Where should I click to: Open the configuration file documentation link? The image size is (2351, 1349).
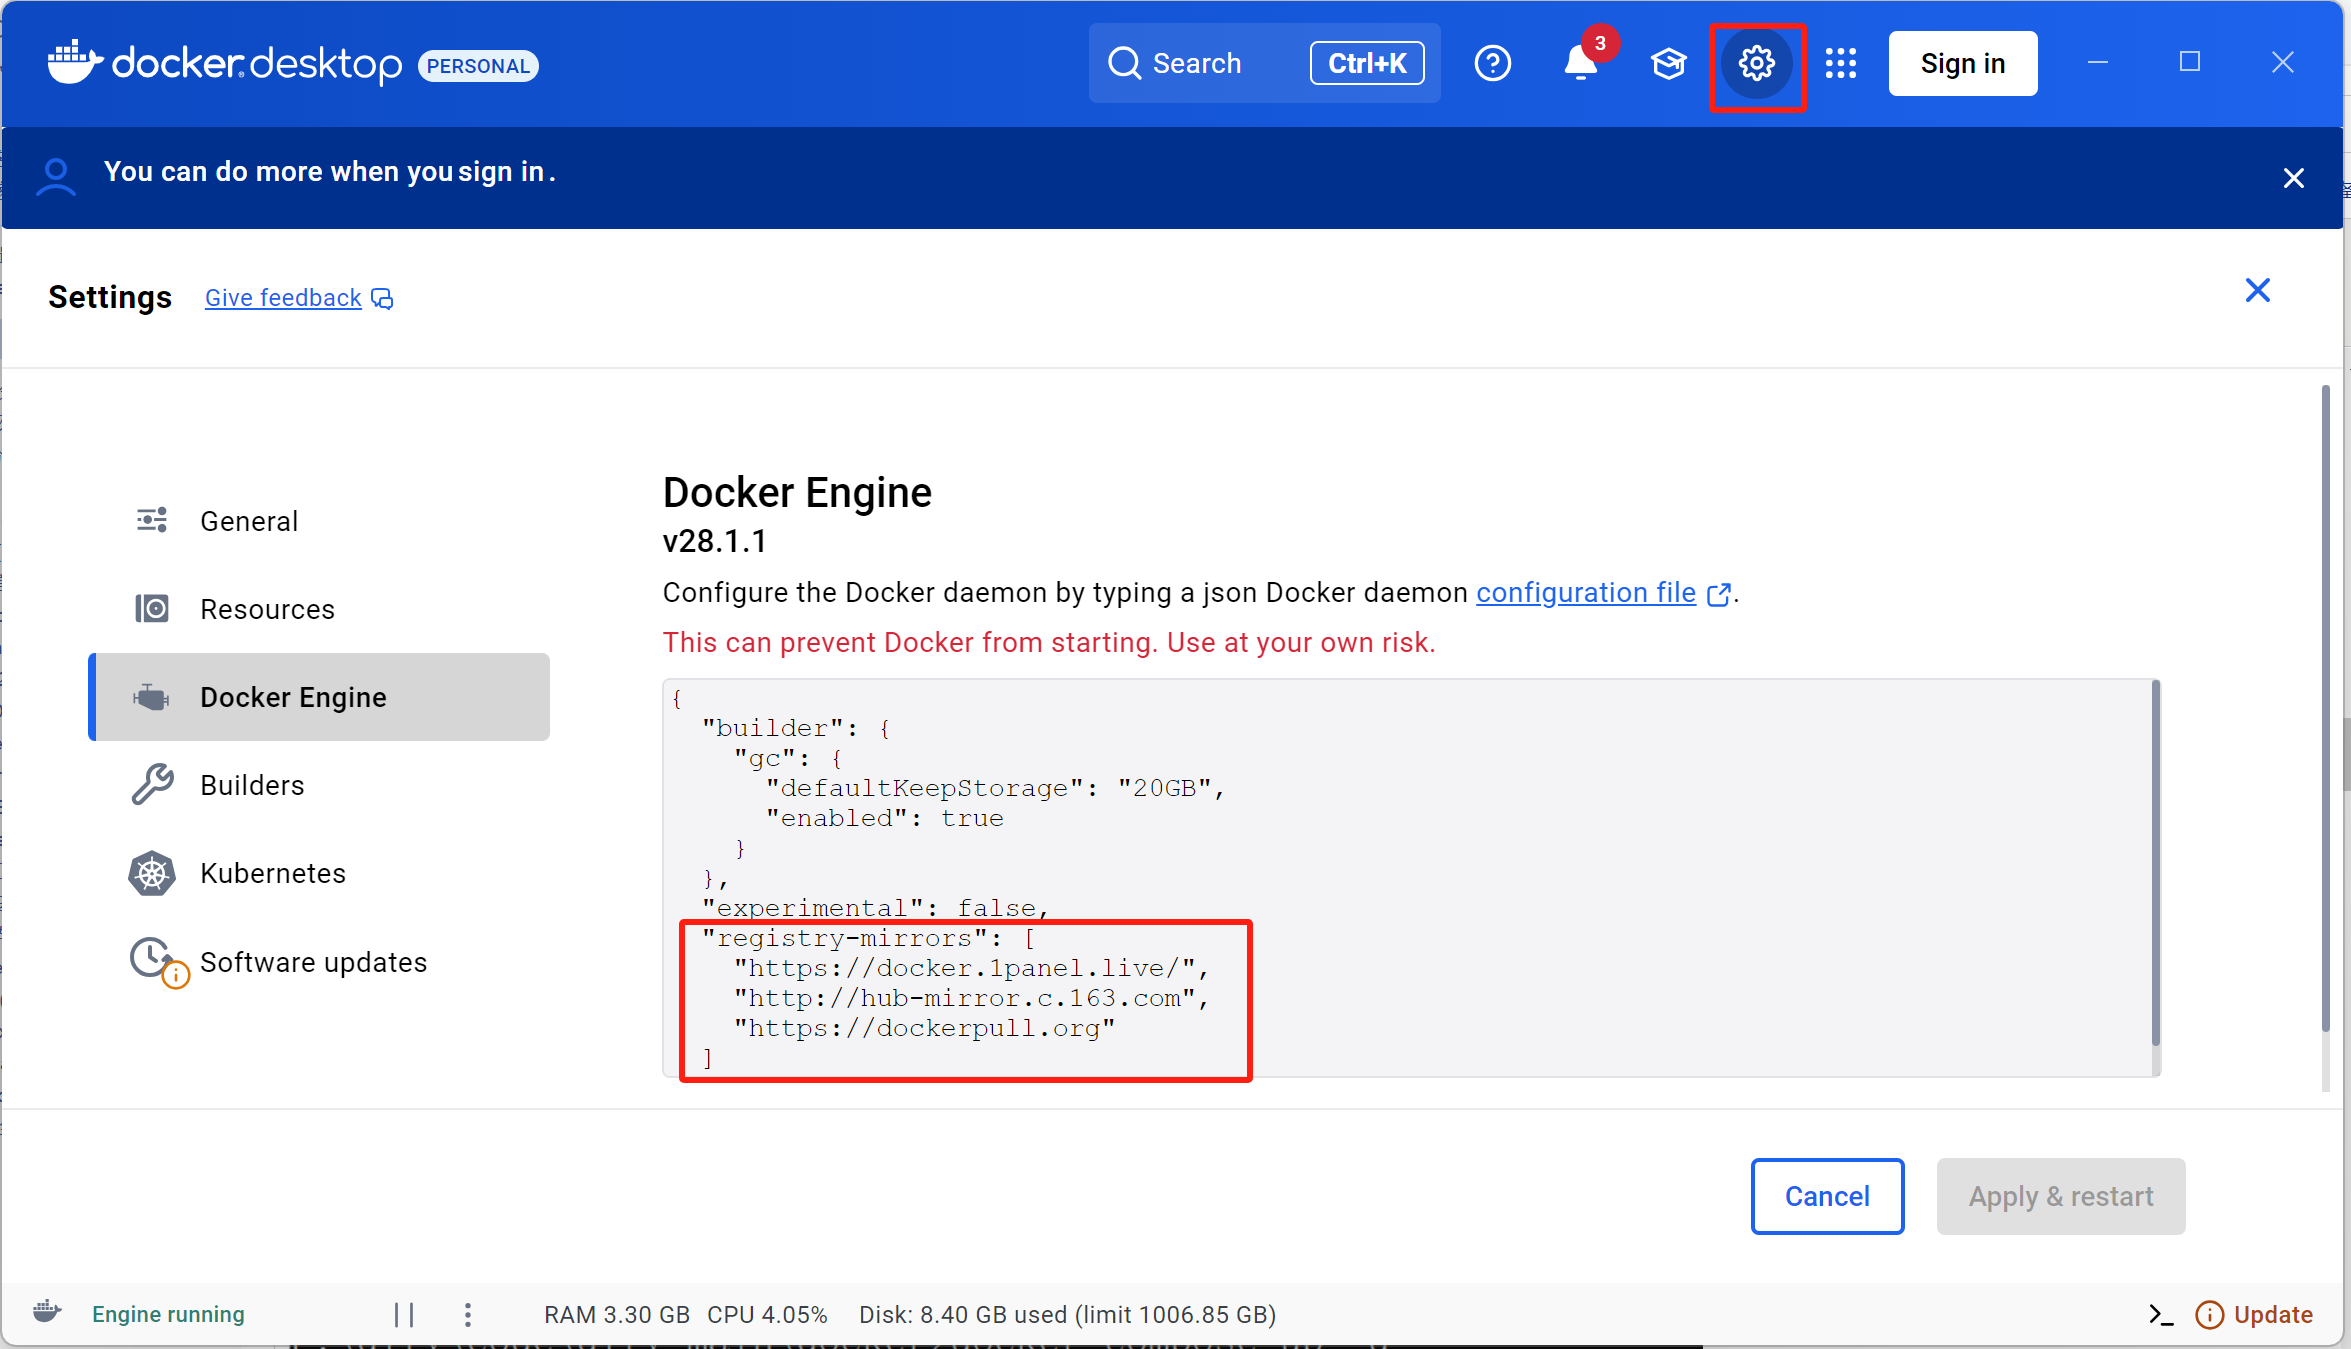point(1586,593)
